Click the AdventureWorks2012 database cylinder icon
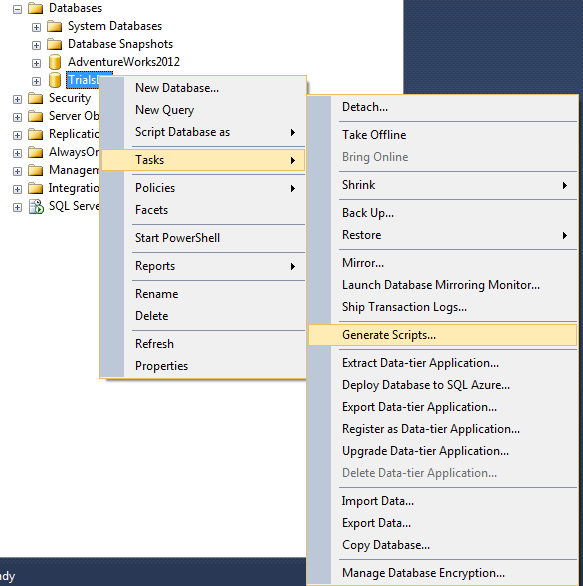This screenshot has width=583, height=586. 55,62
